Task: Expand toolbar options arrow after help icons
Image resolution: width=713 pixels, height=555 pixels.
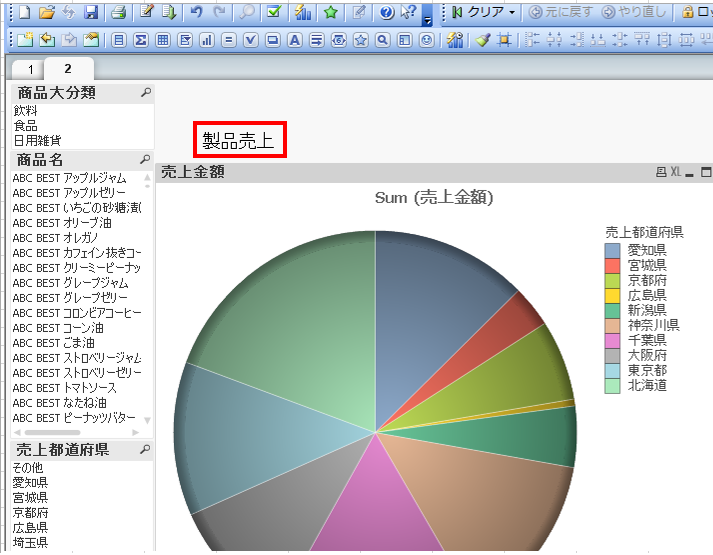Action: (427, 20)
